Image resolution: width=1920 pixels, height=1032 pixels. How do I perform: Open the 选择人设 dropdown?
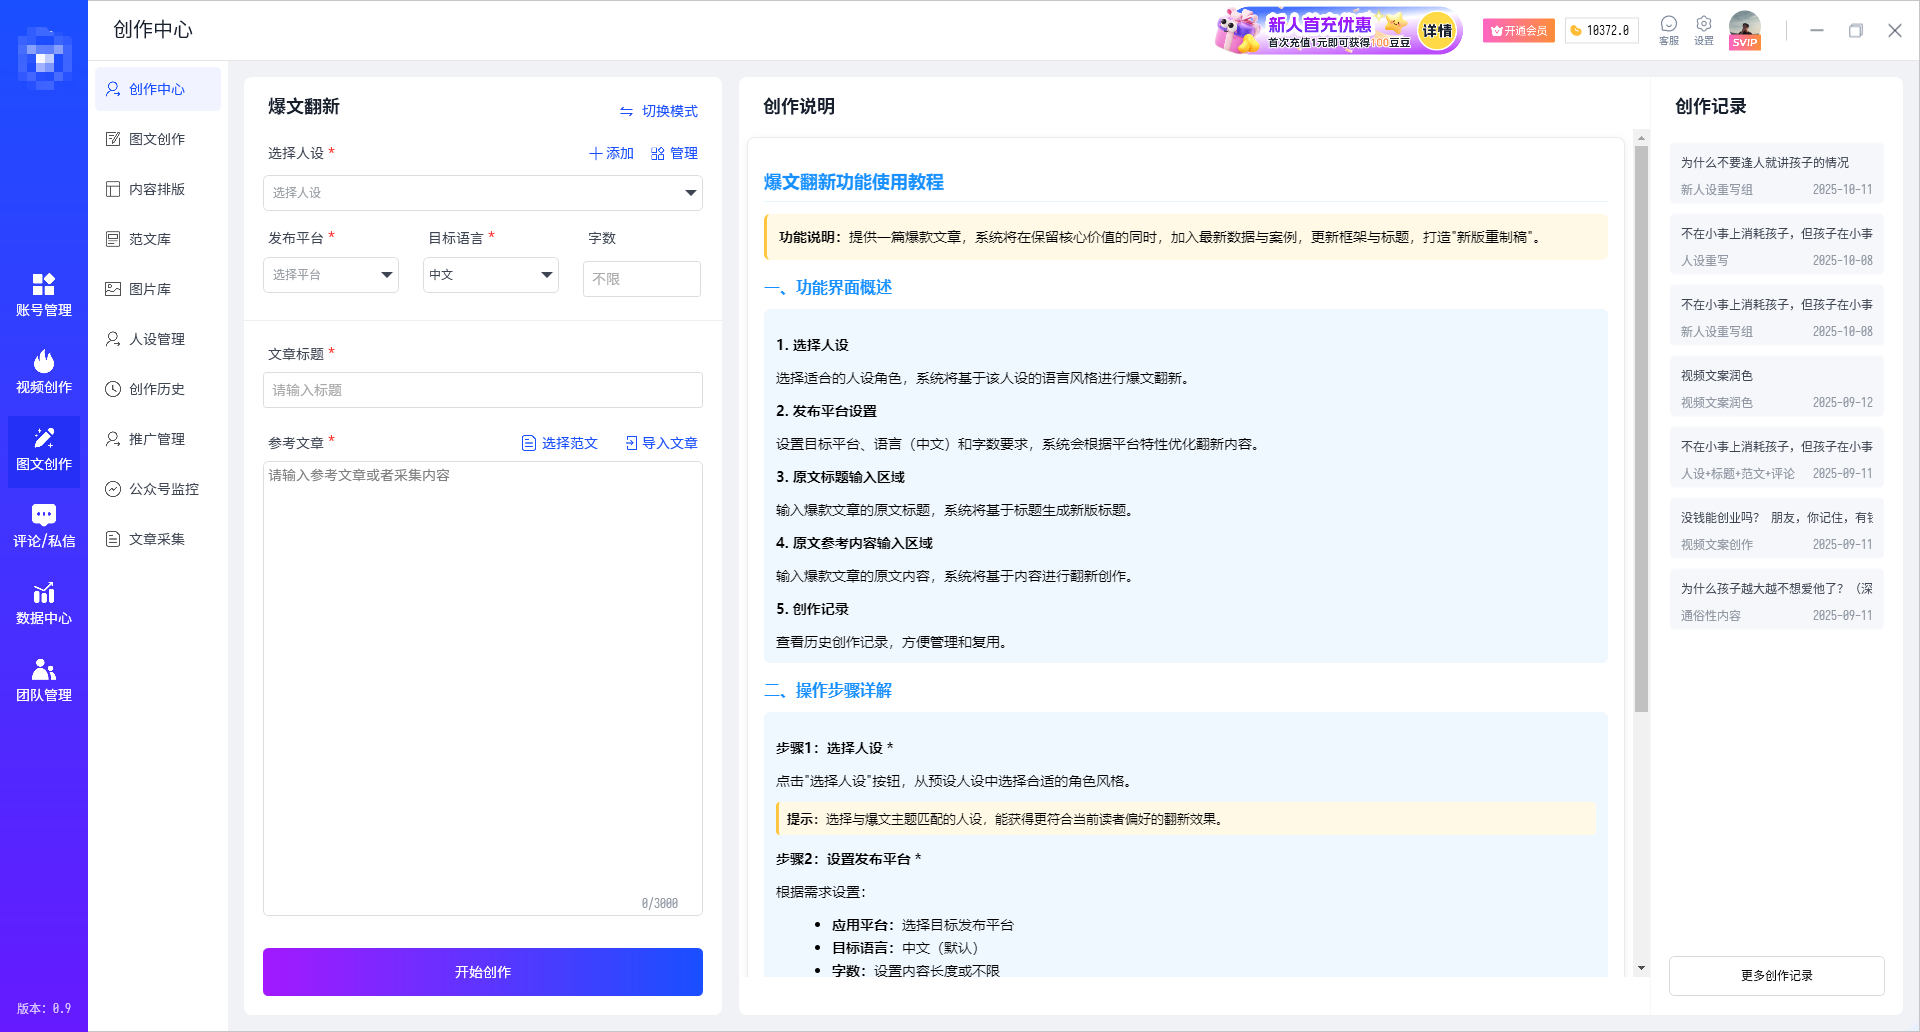coord(482,193)
